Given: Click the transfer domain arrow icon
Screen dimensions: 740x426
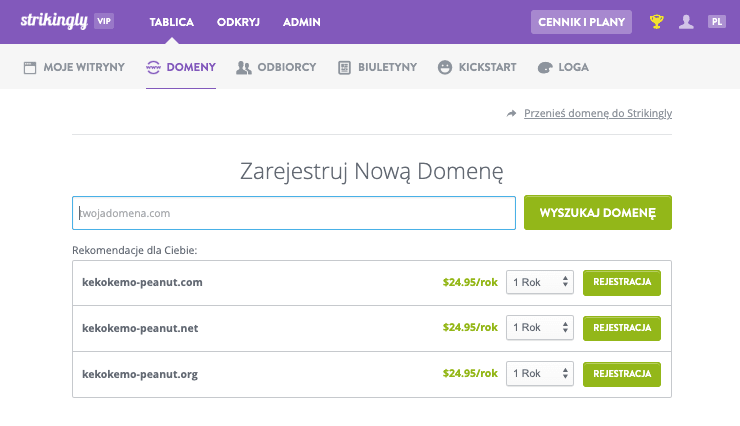Looking at the screenshot, I should [x=512, y=113].
